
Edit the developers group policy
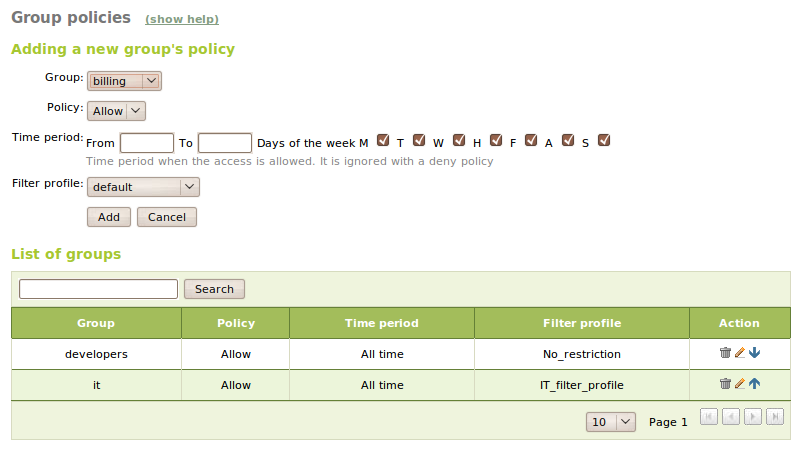(x=740, y=353)
